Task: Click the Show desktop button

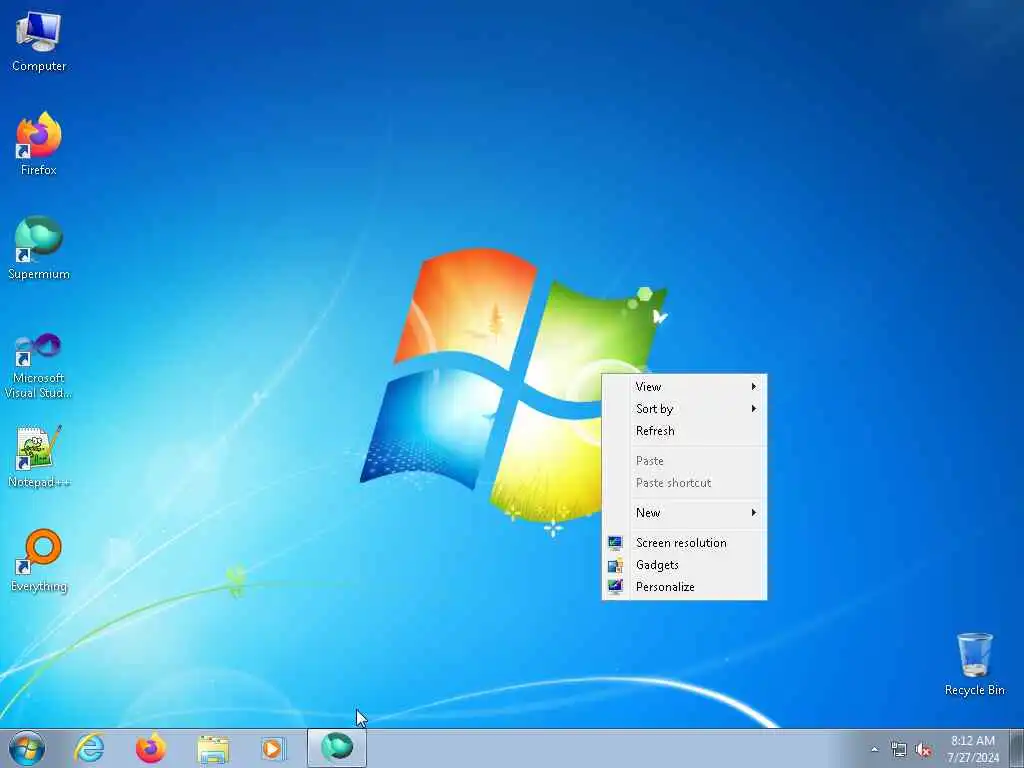Action: click(1017, 748)
